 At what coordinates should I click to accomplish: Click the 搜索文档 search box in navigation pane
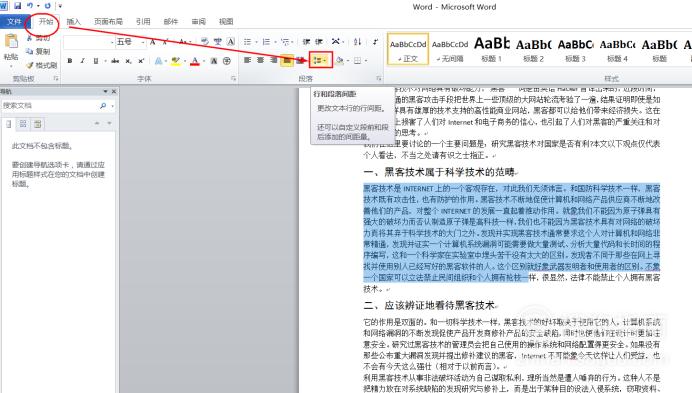pyautogui.click(x=50, y=106)
